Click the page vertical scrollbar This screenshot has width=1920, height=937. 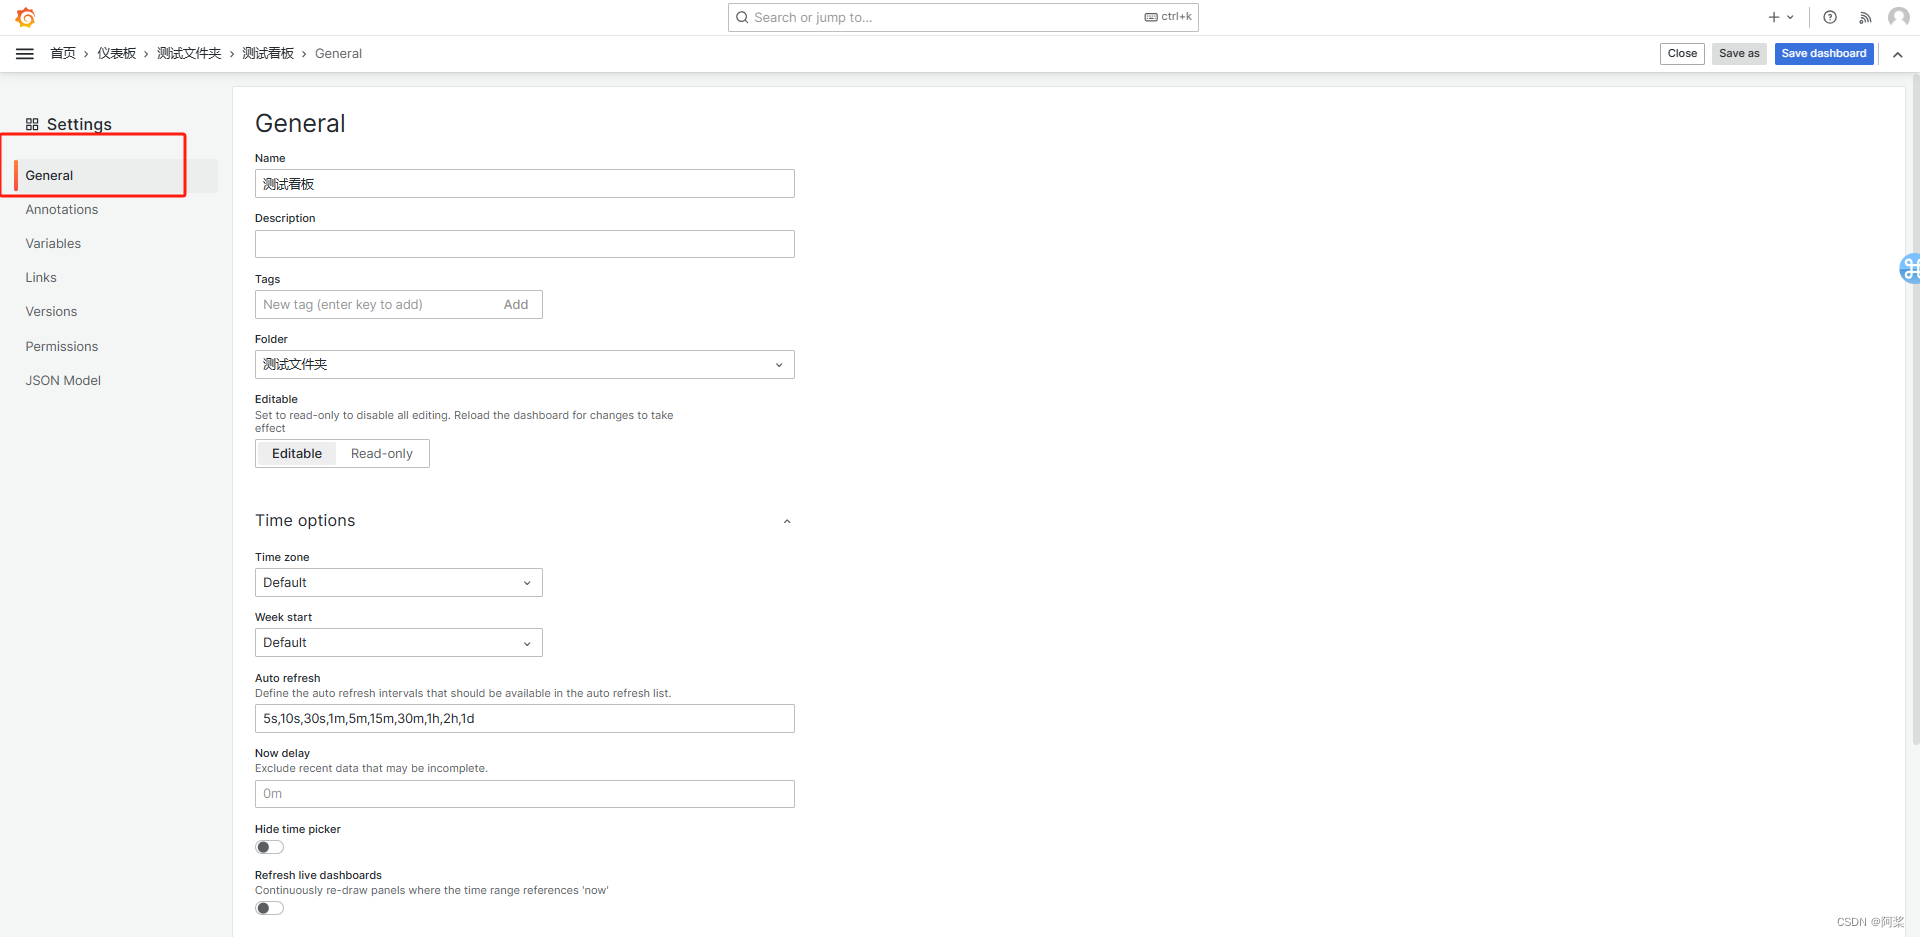point(1915,410)
